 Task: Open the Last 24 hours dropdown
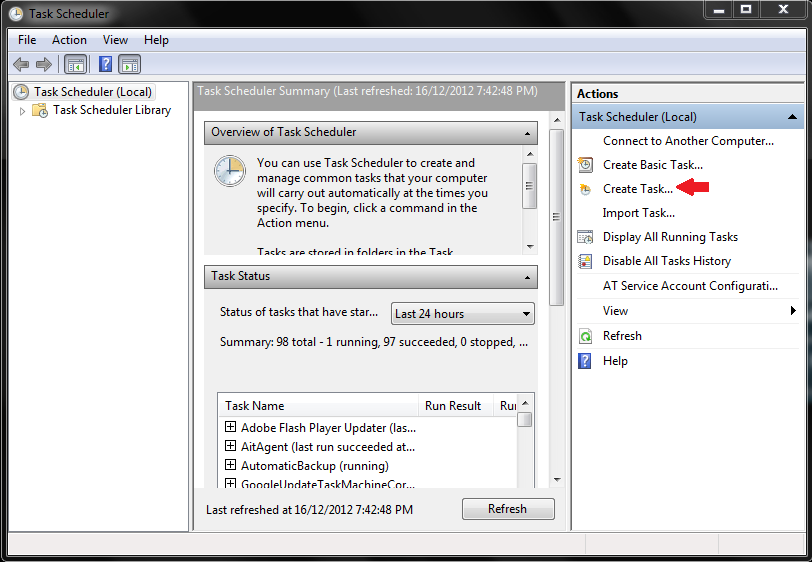[x=463, y=314]
